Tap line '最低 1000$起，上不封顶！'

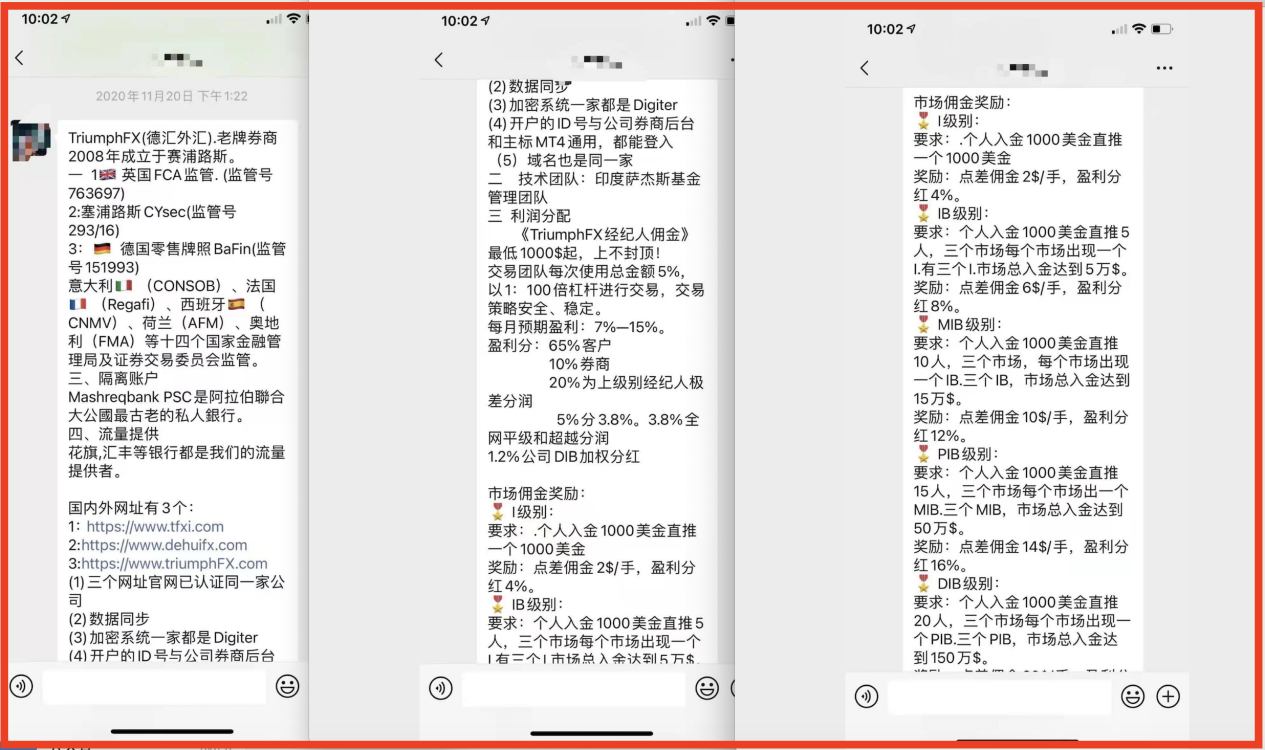coord(574,253)
